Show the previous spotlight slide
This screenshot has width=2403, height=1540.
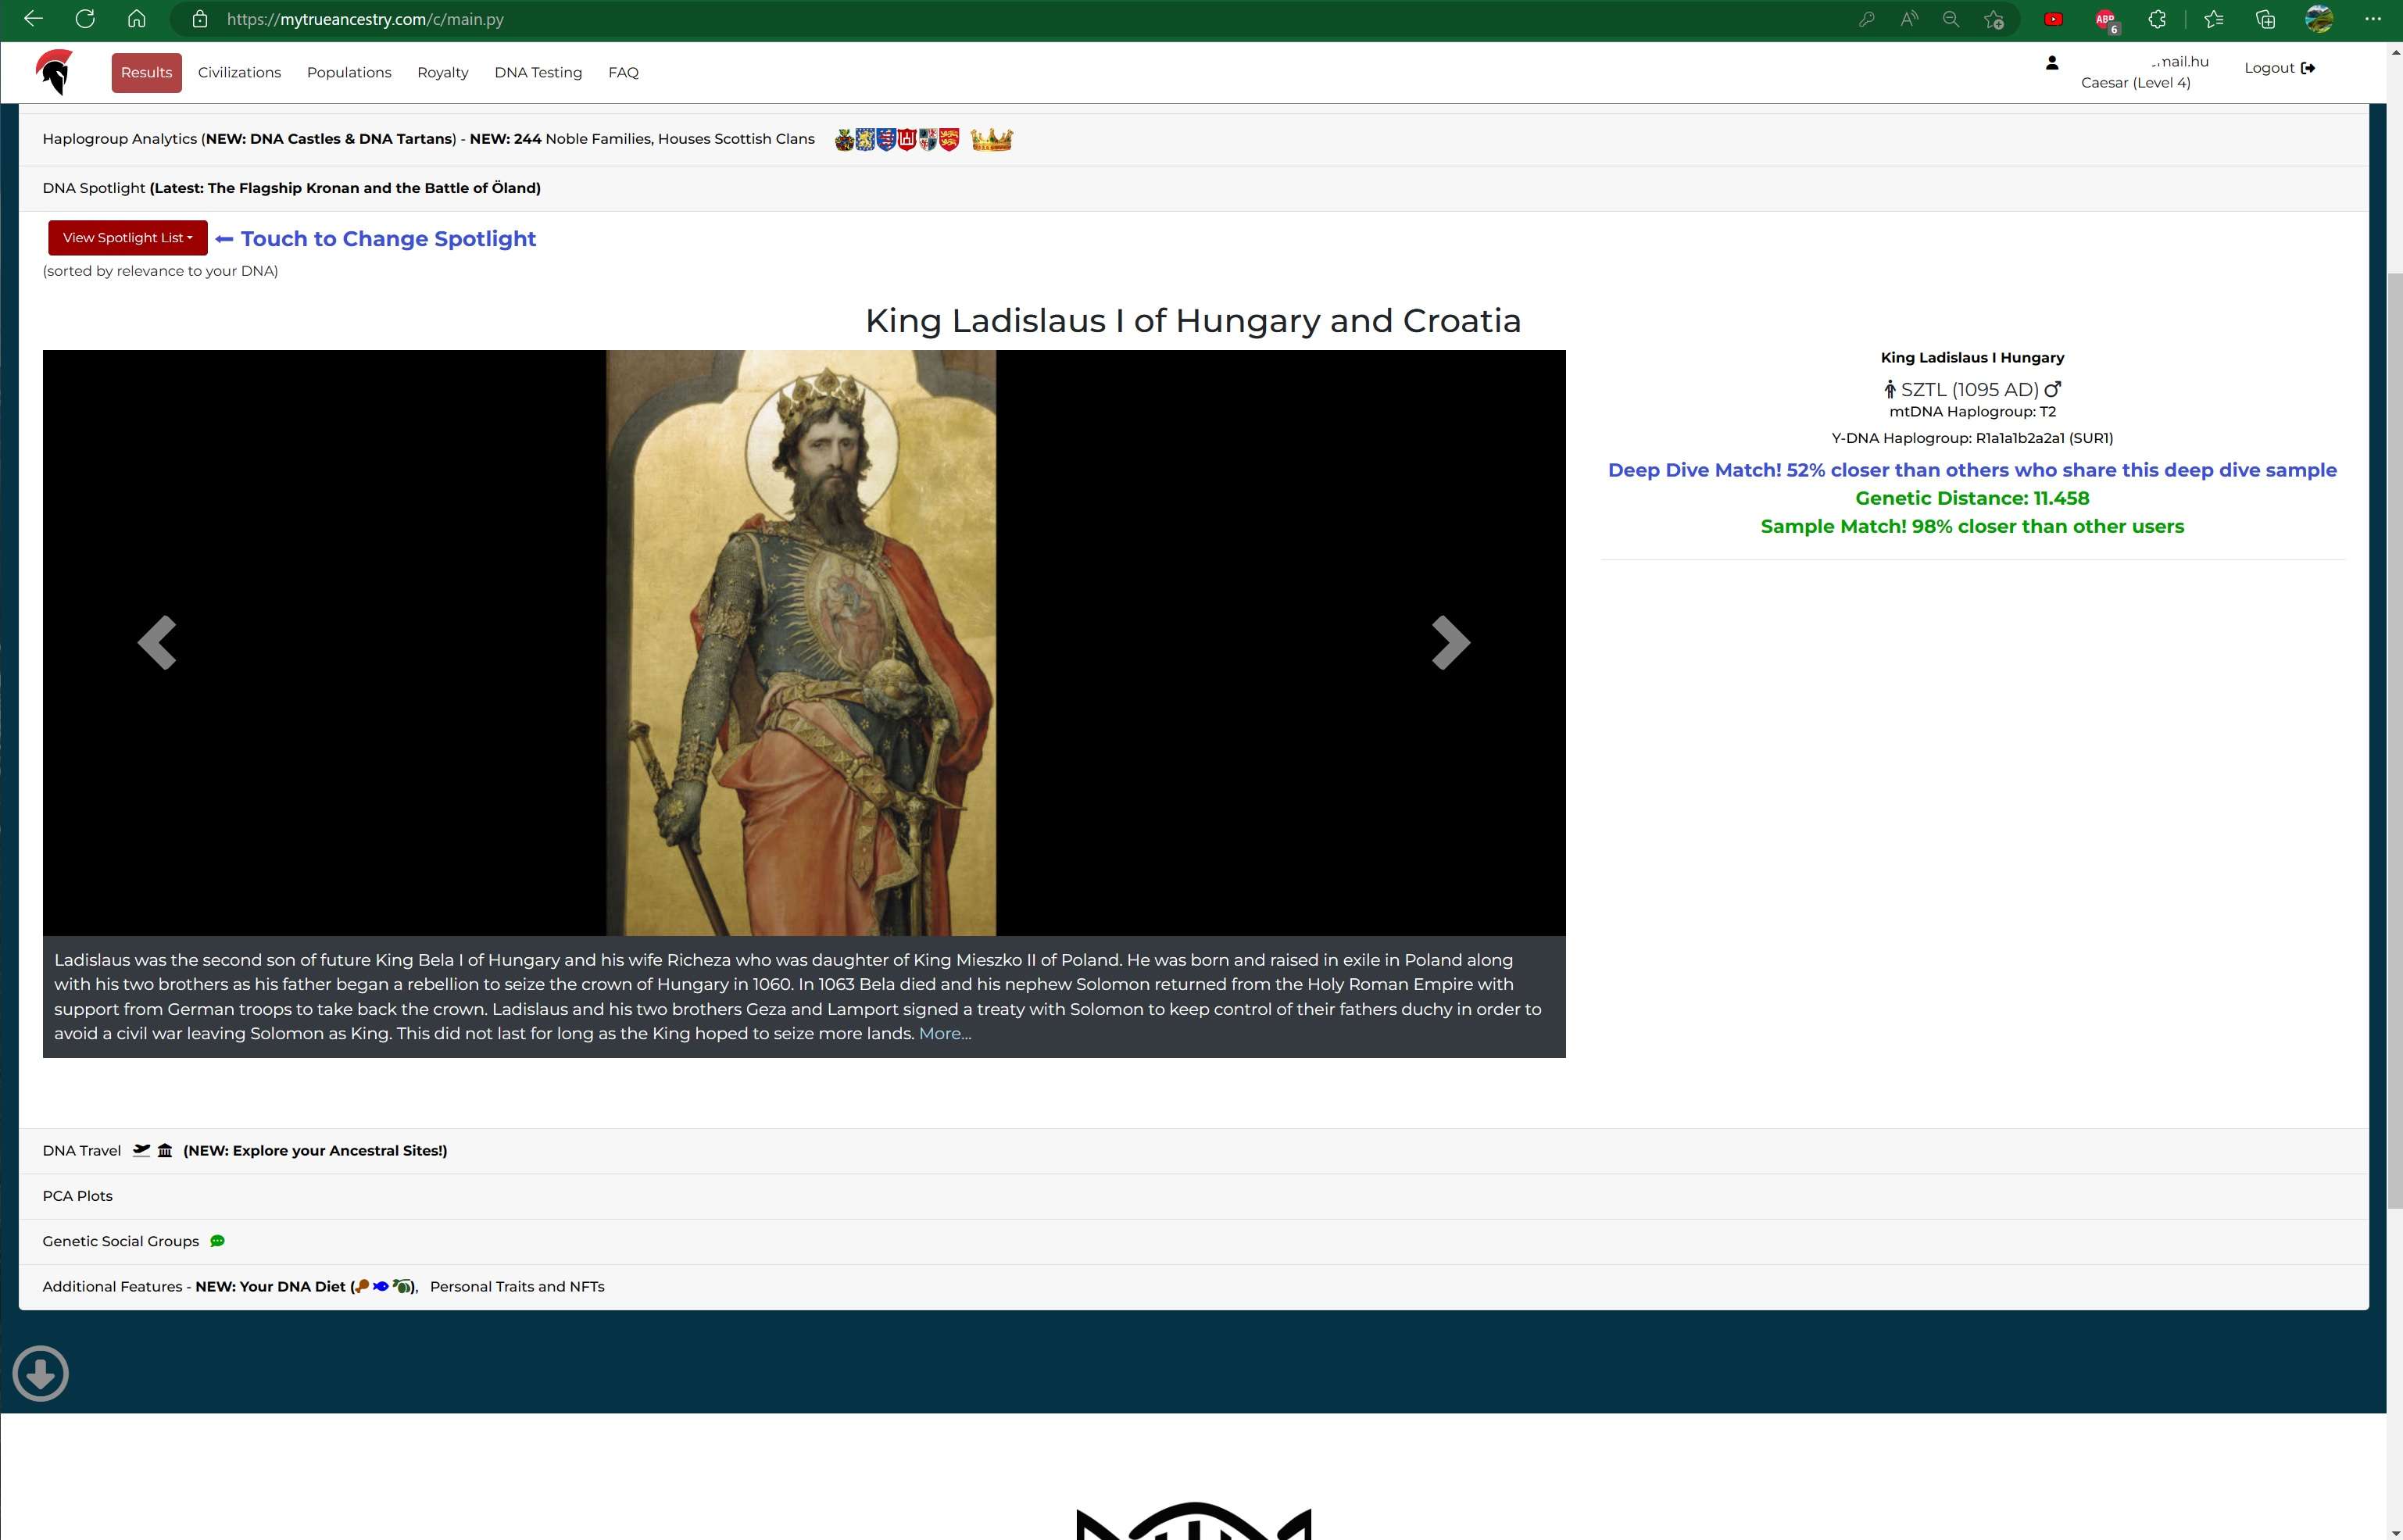(x=157, y=642)
